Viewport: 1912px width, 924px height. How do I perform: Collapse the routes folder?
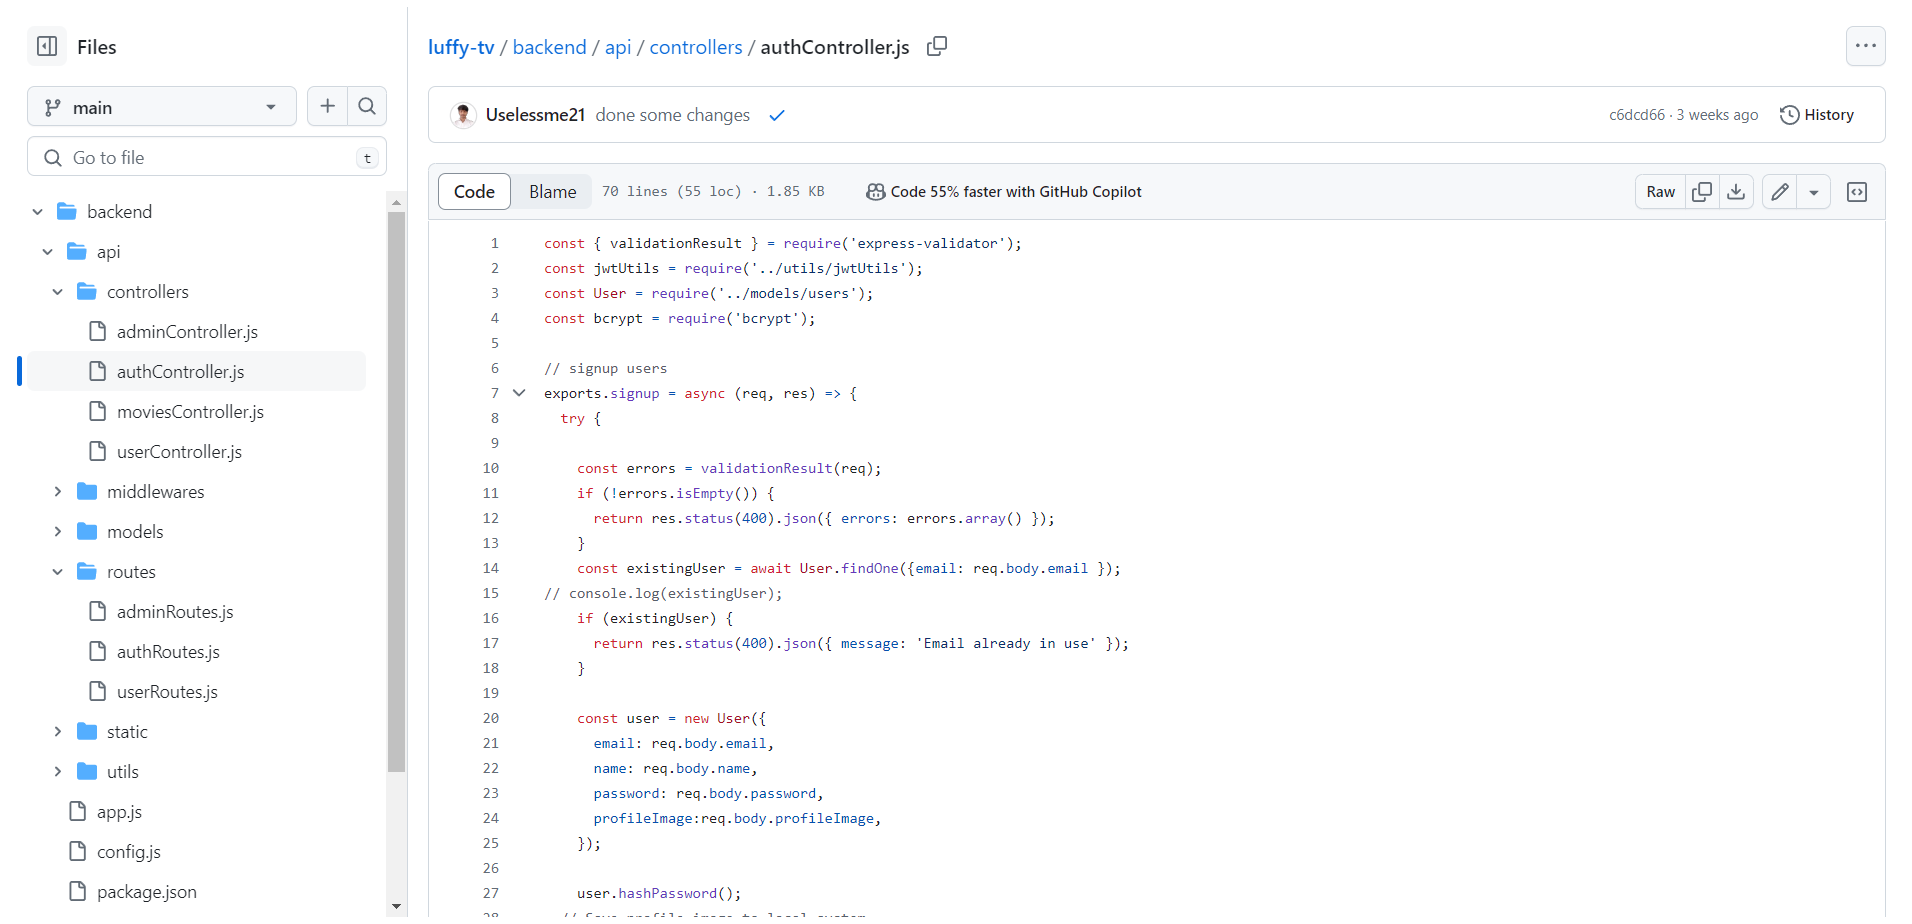(58, 572)
